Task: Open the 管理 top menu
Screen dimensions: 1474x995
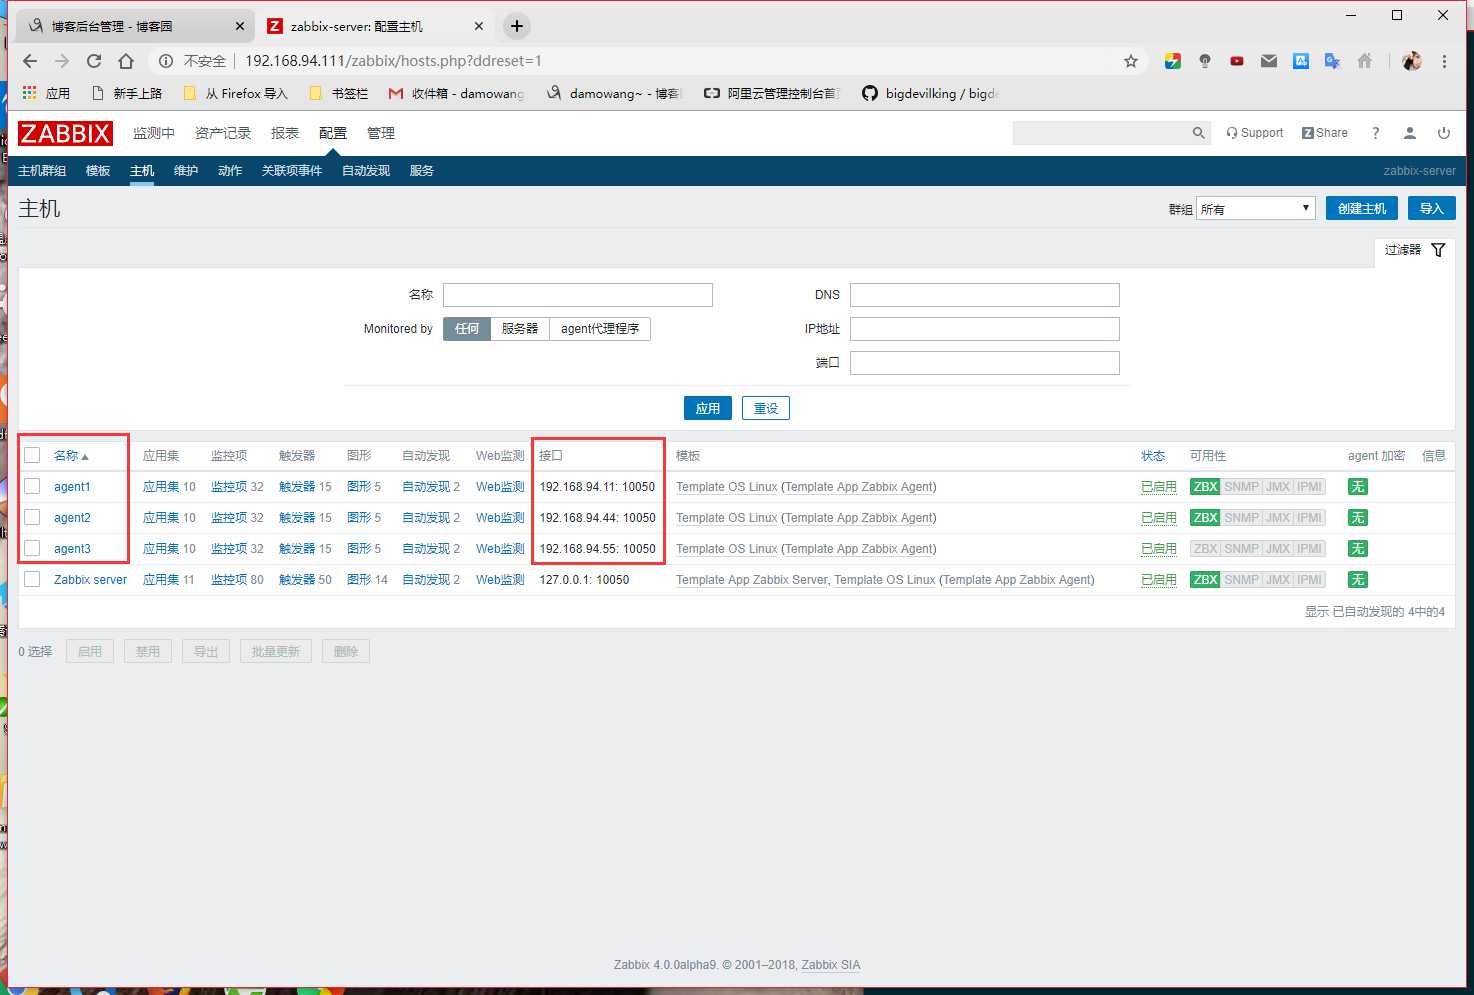Action: point(381,133)
